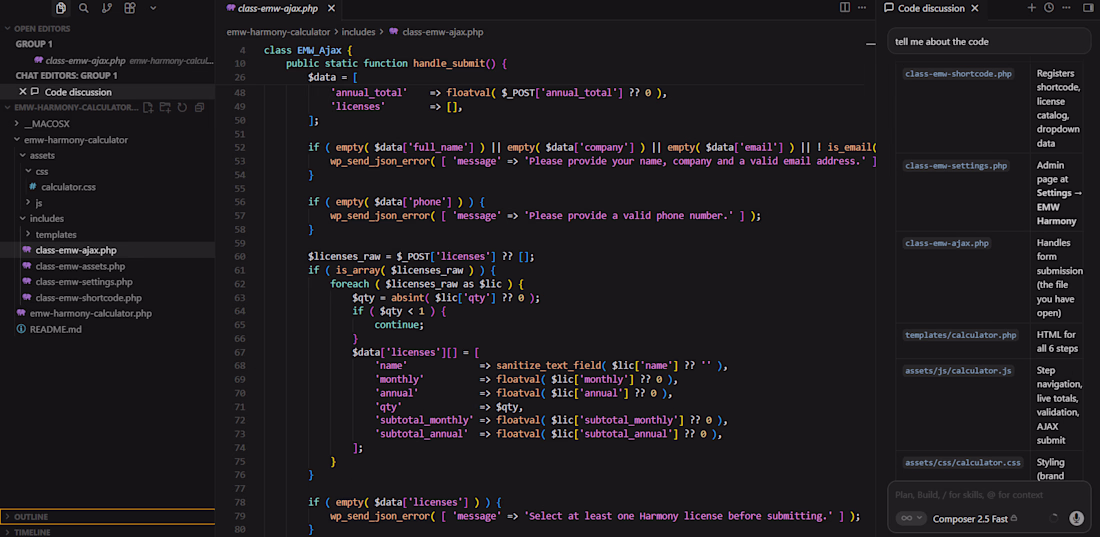
Task: Start voice input with microphone button
Action: (1076, 518)
